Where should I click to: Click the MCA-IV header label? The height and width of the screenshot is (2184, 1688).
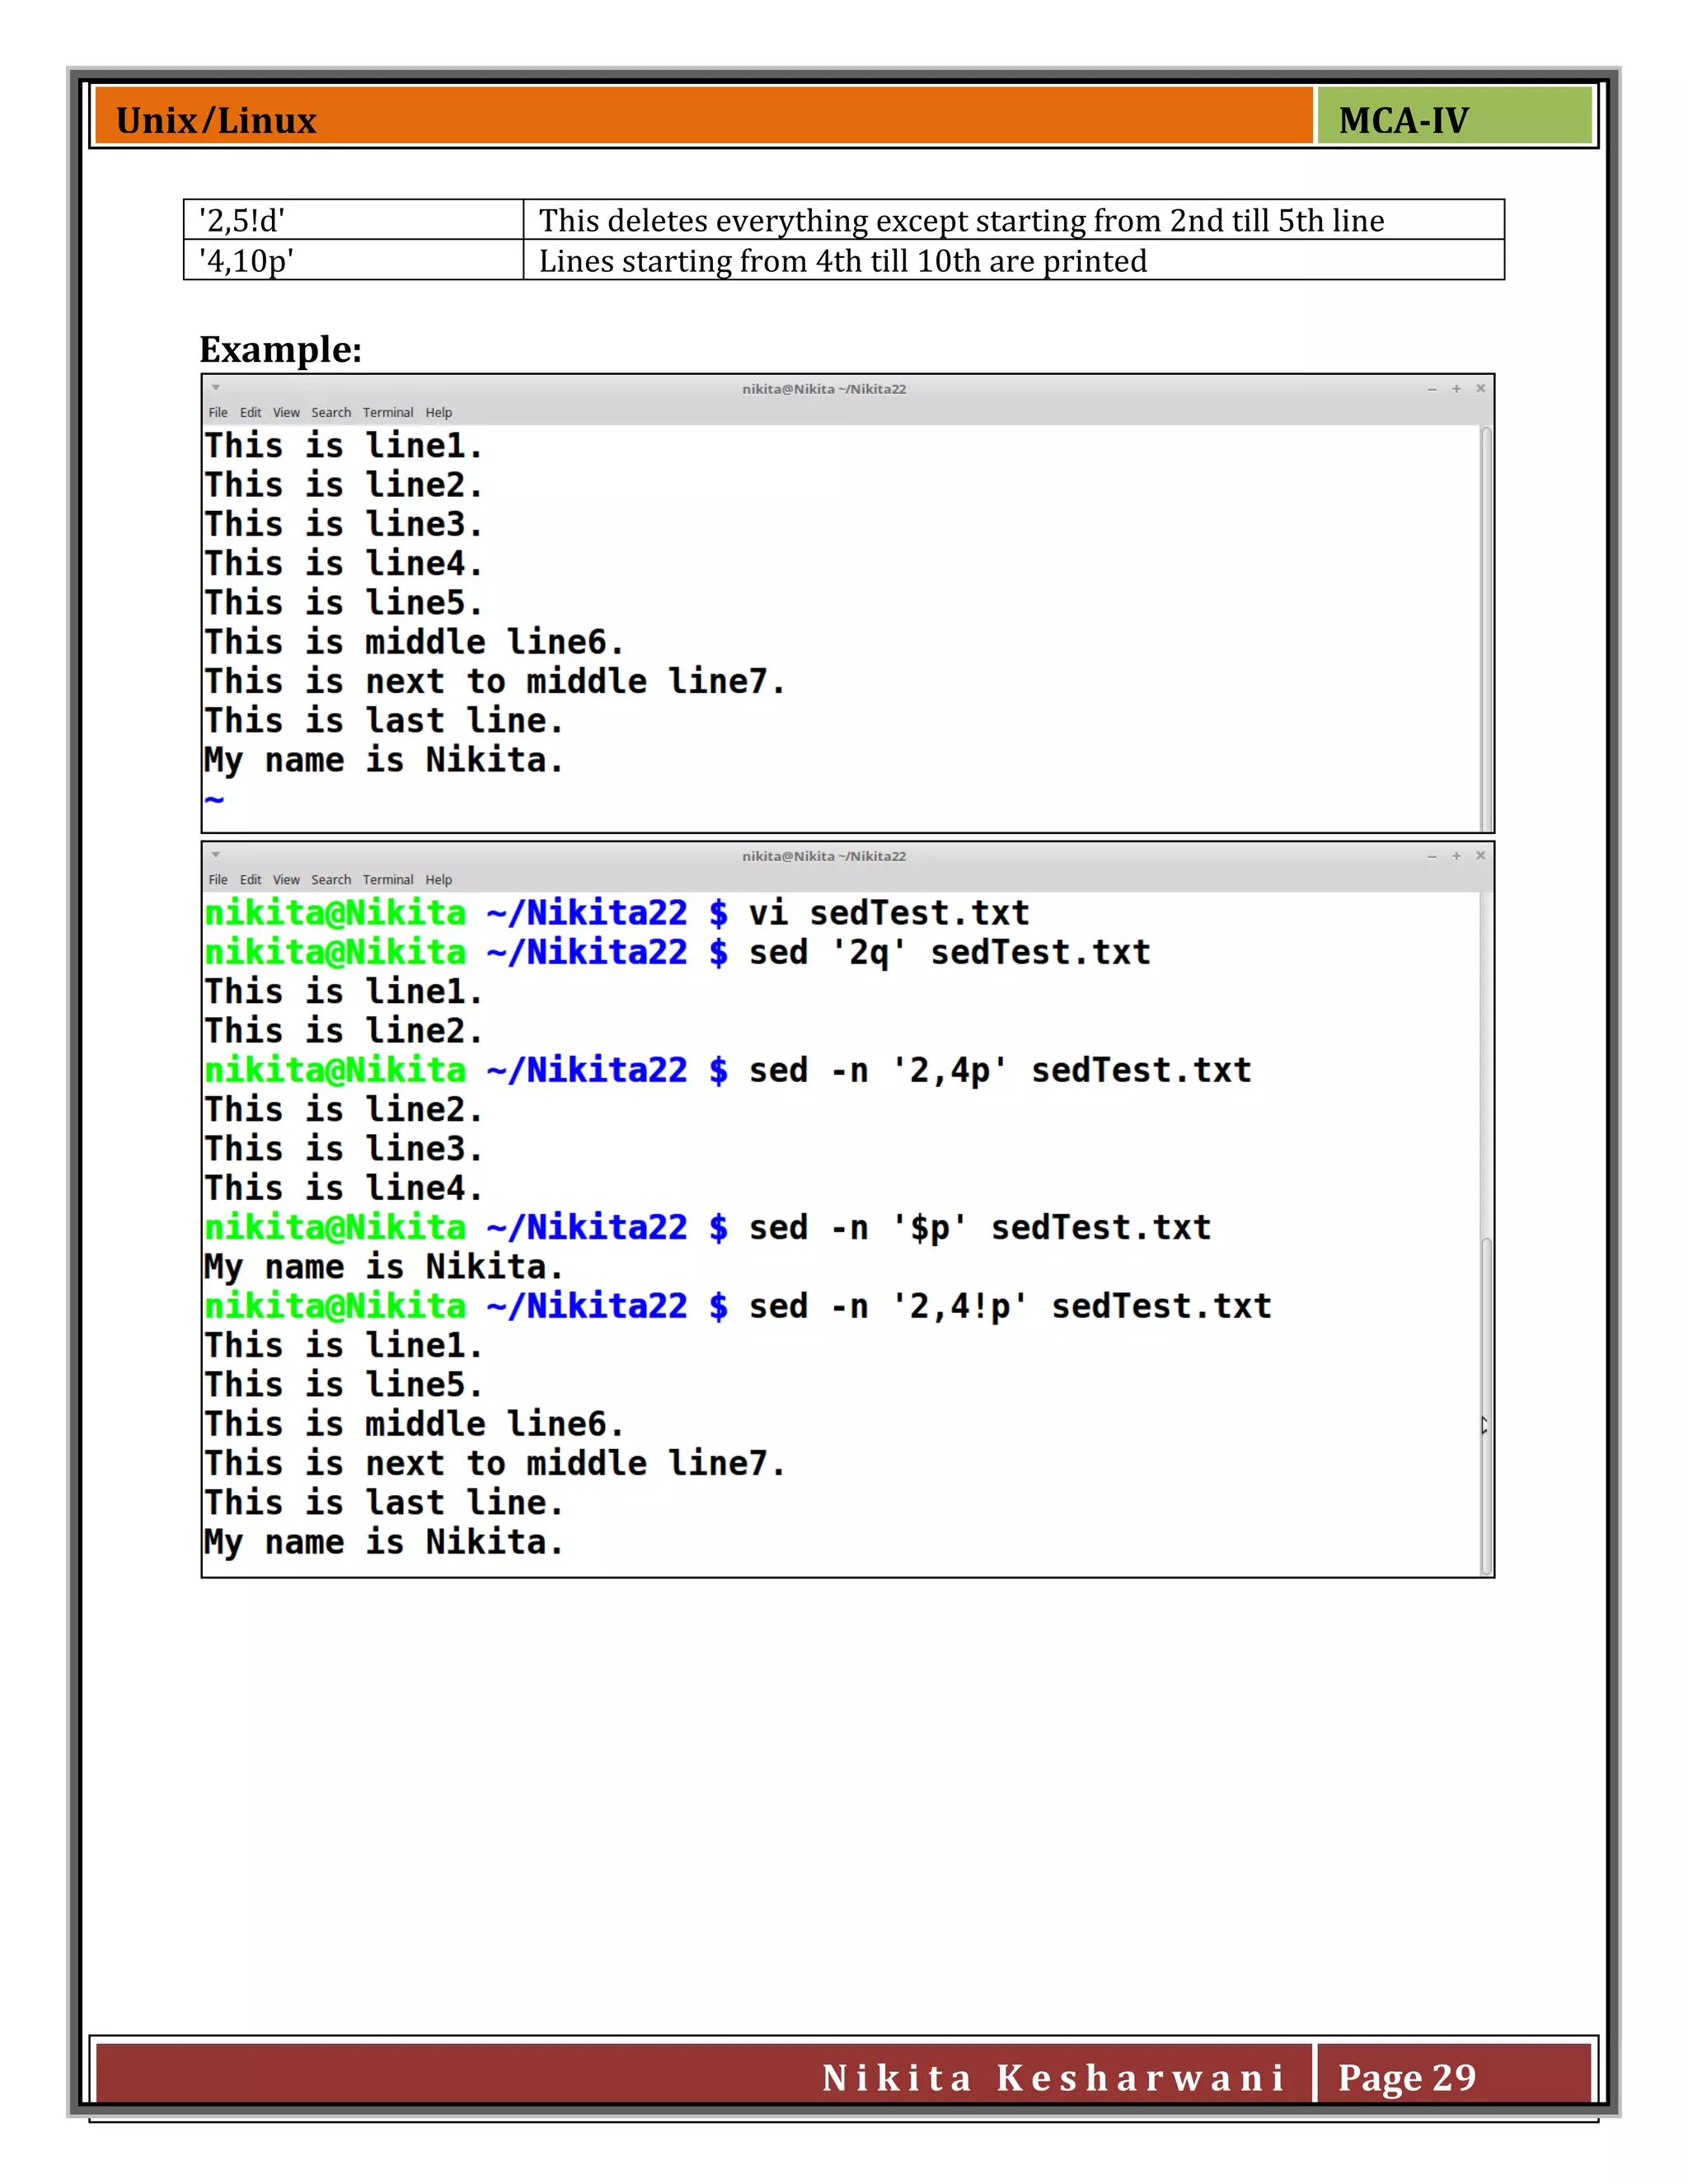[1403, 120]
